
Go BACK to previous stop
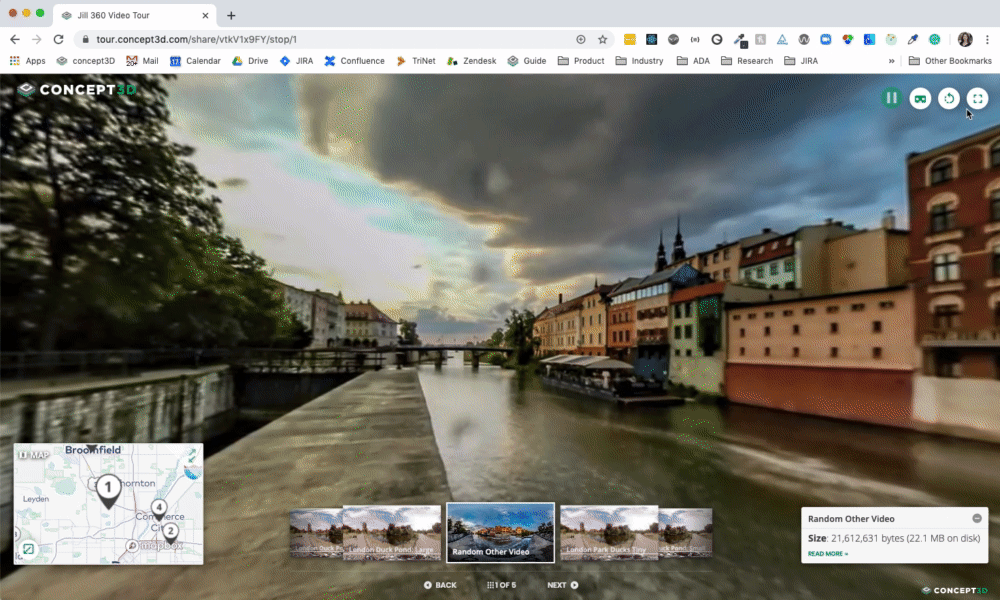point(440,585)
